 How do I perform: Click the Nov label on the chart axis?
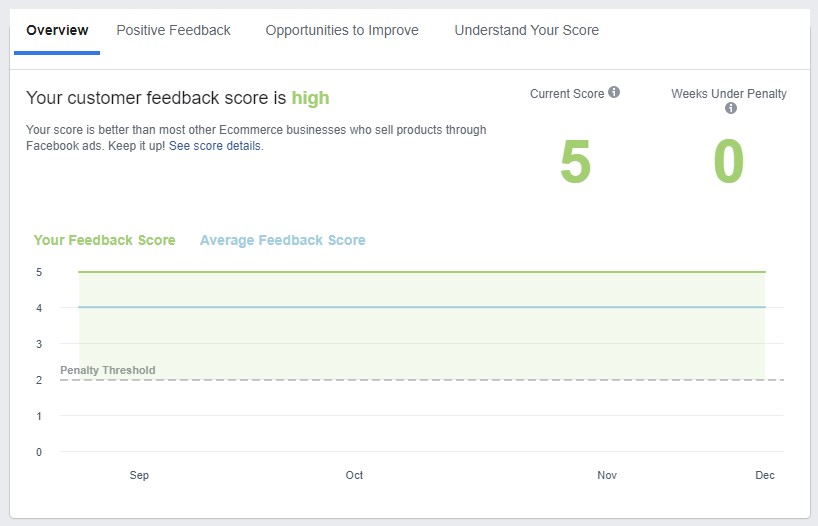point(607,475)
